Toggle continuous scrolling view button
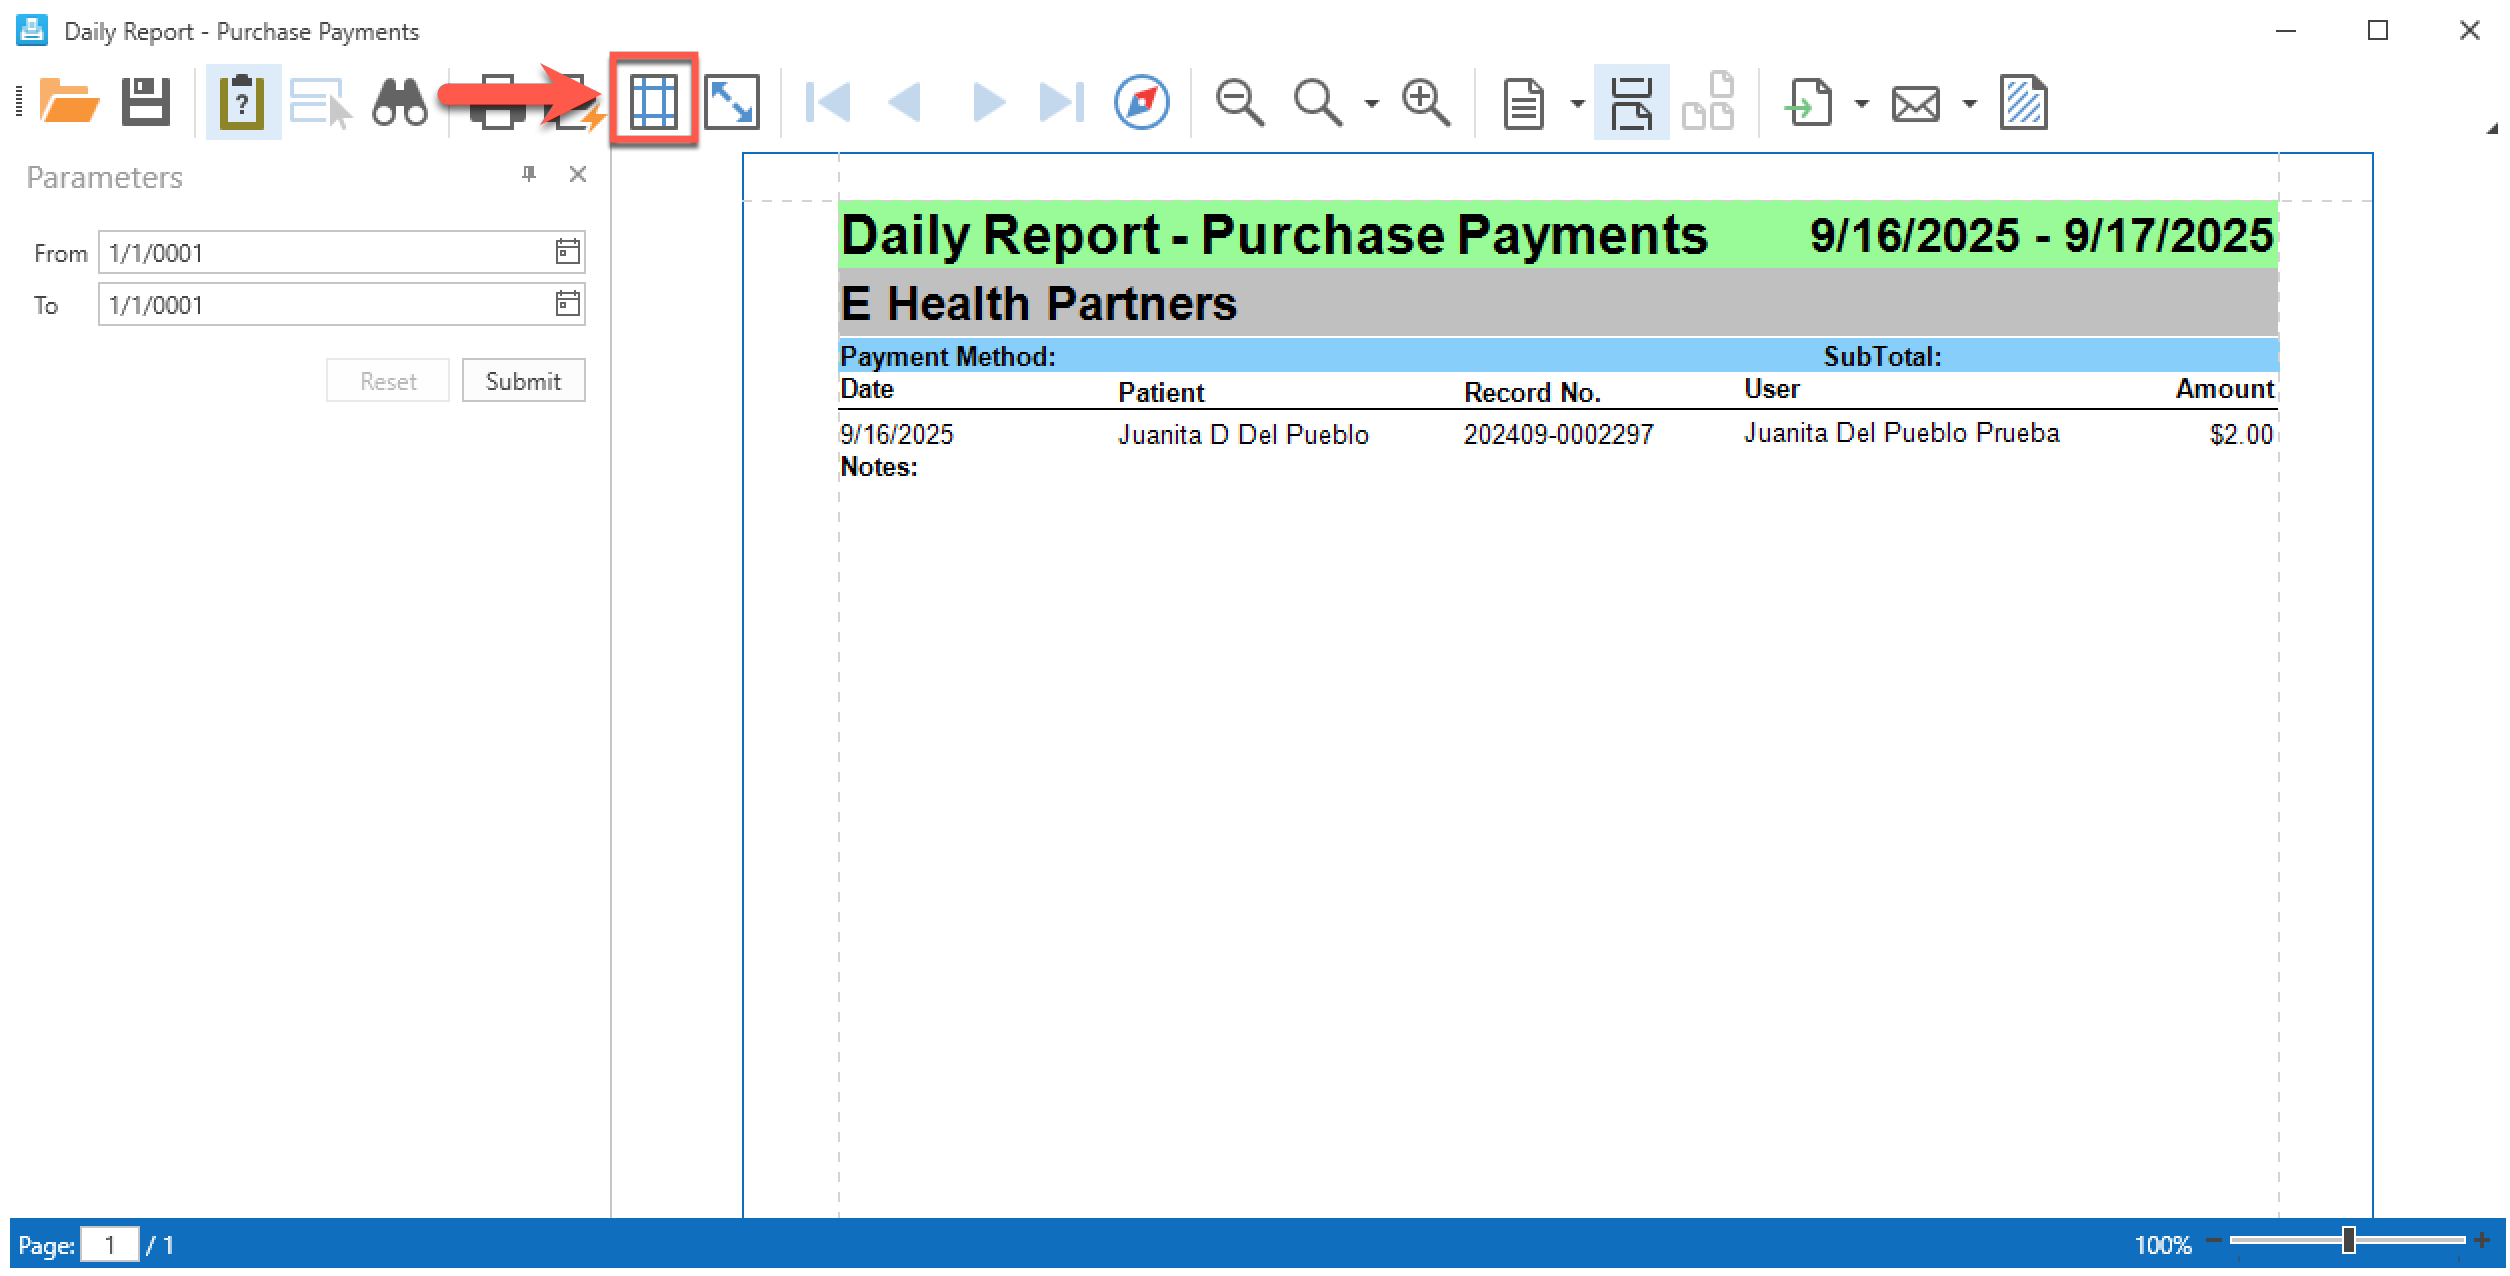Screen dimensions: 2510x1276 pyautogui.click(x=1630, y=102)
